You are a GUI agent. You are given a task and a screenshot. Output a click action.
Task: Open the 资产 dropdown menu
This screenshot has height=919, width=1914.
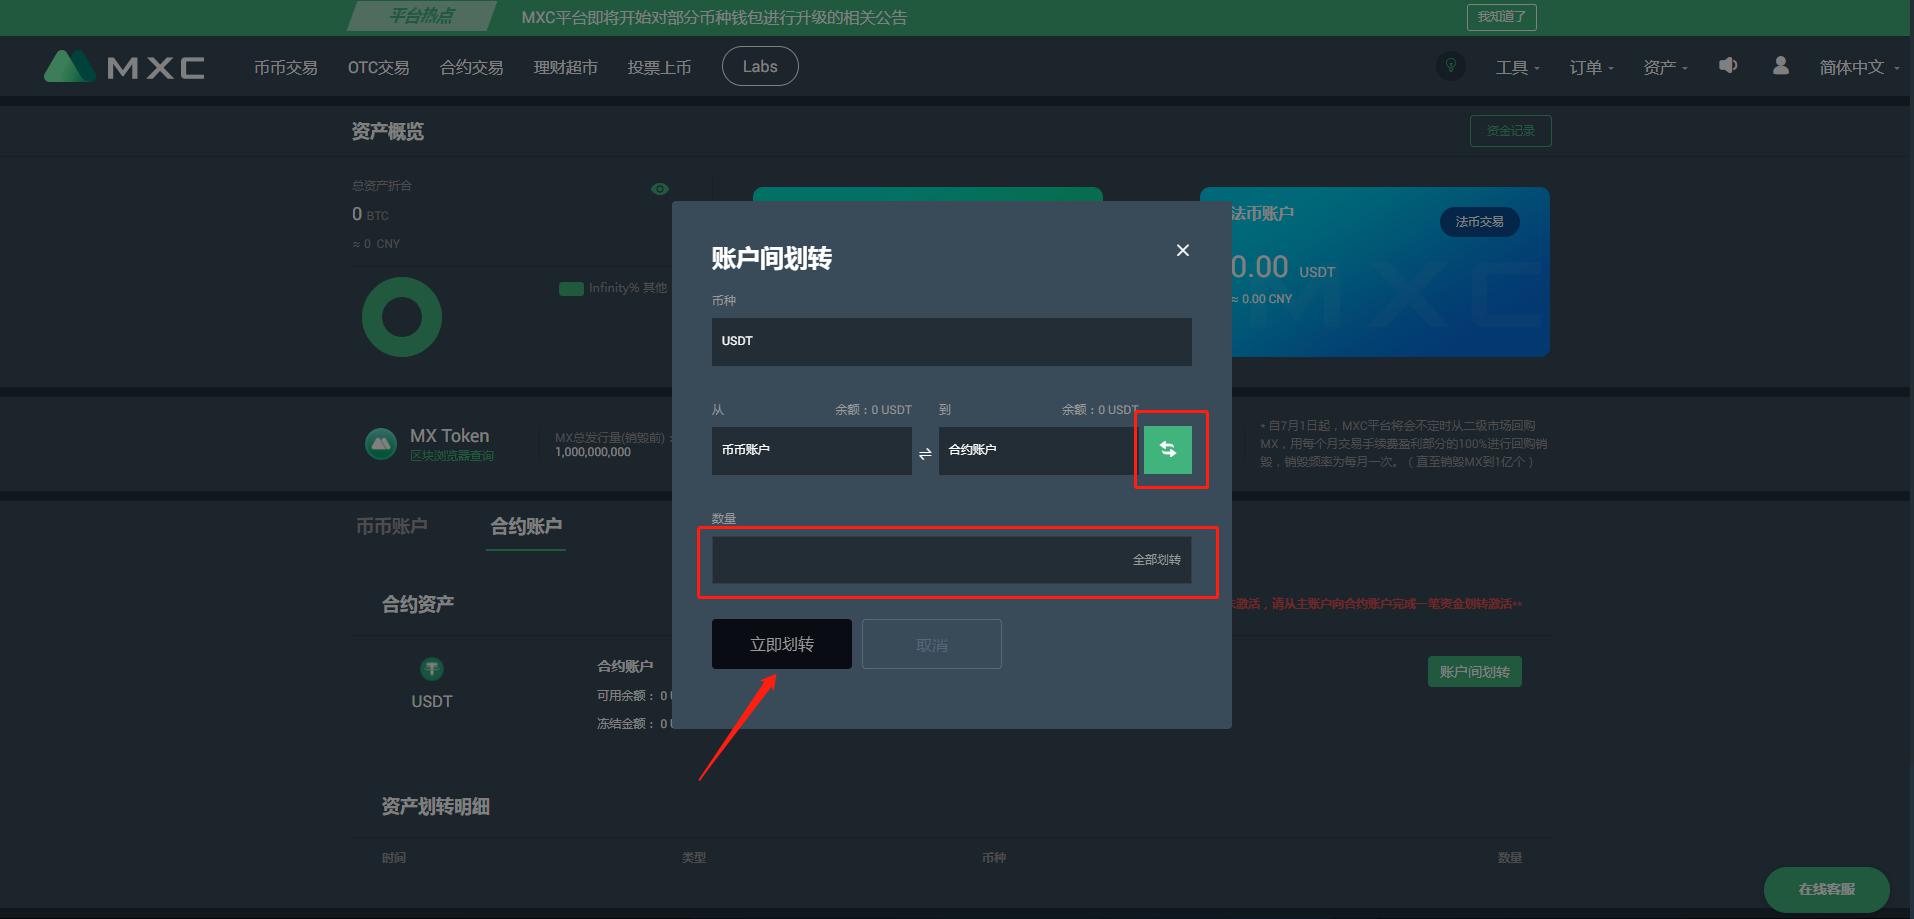1665,67
